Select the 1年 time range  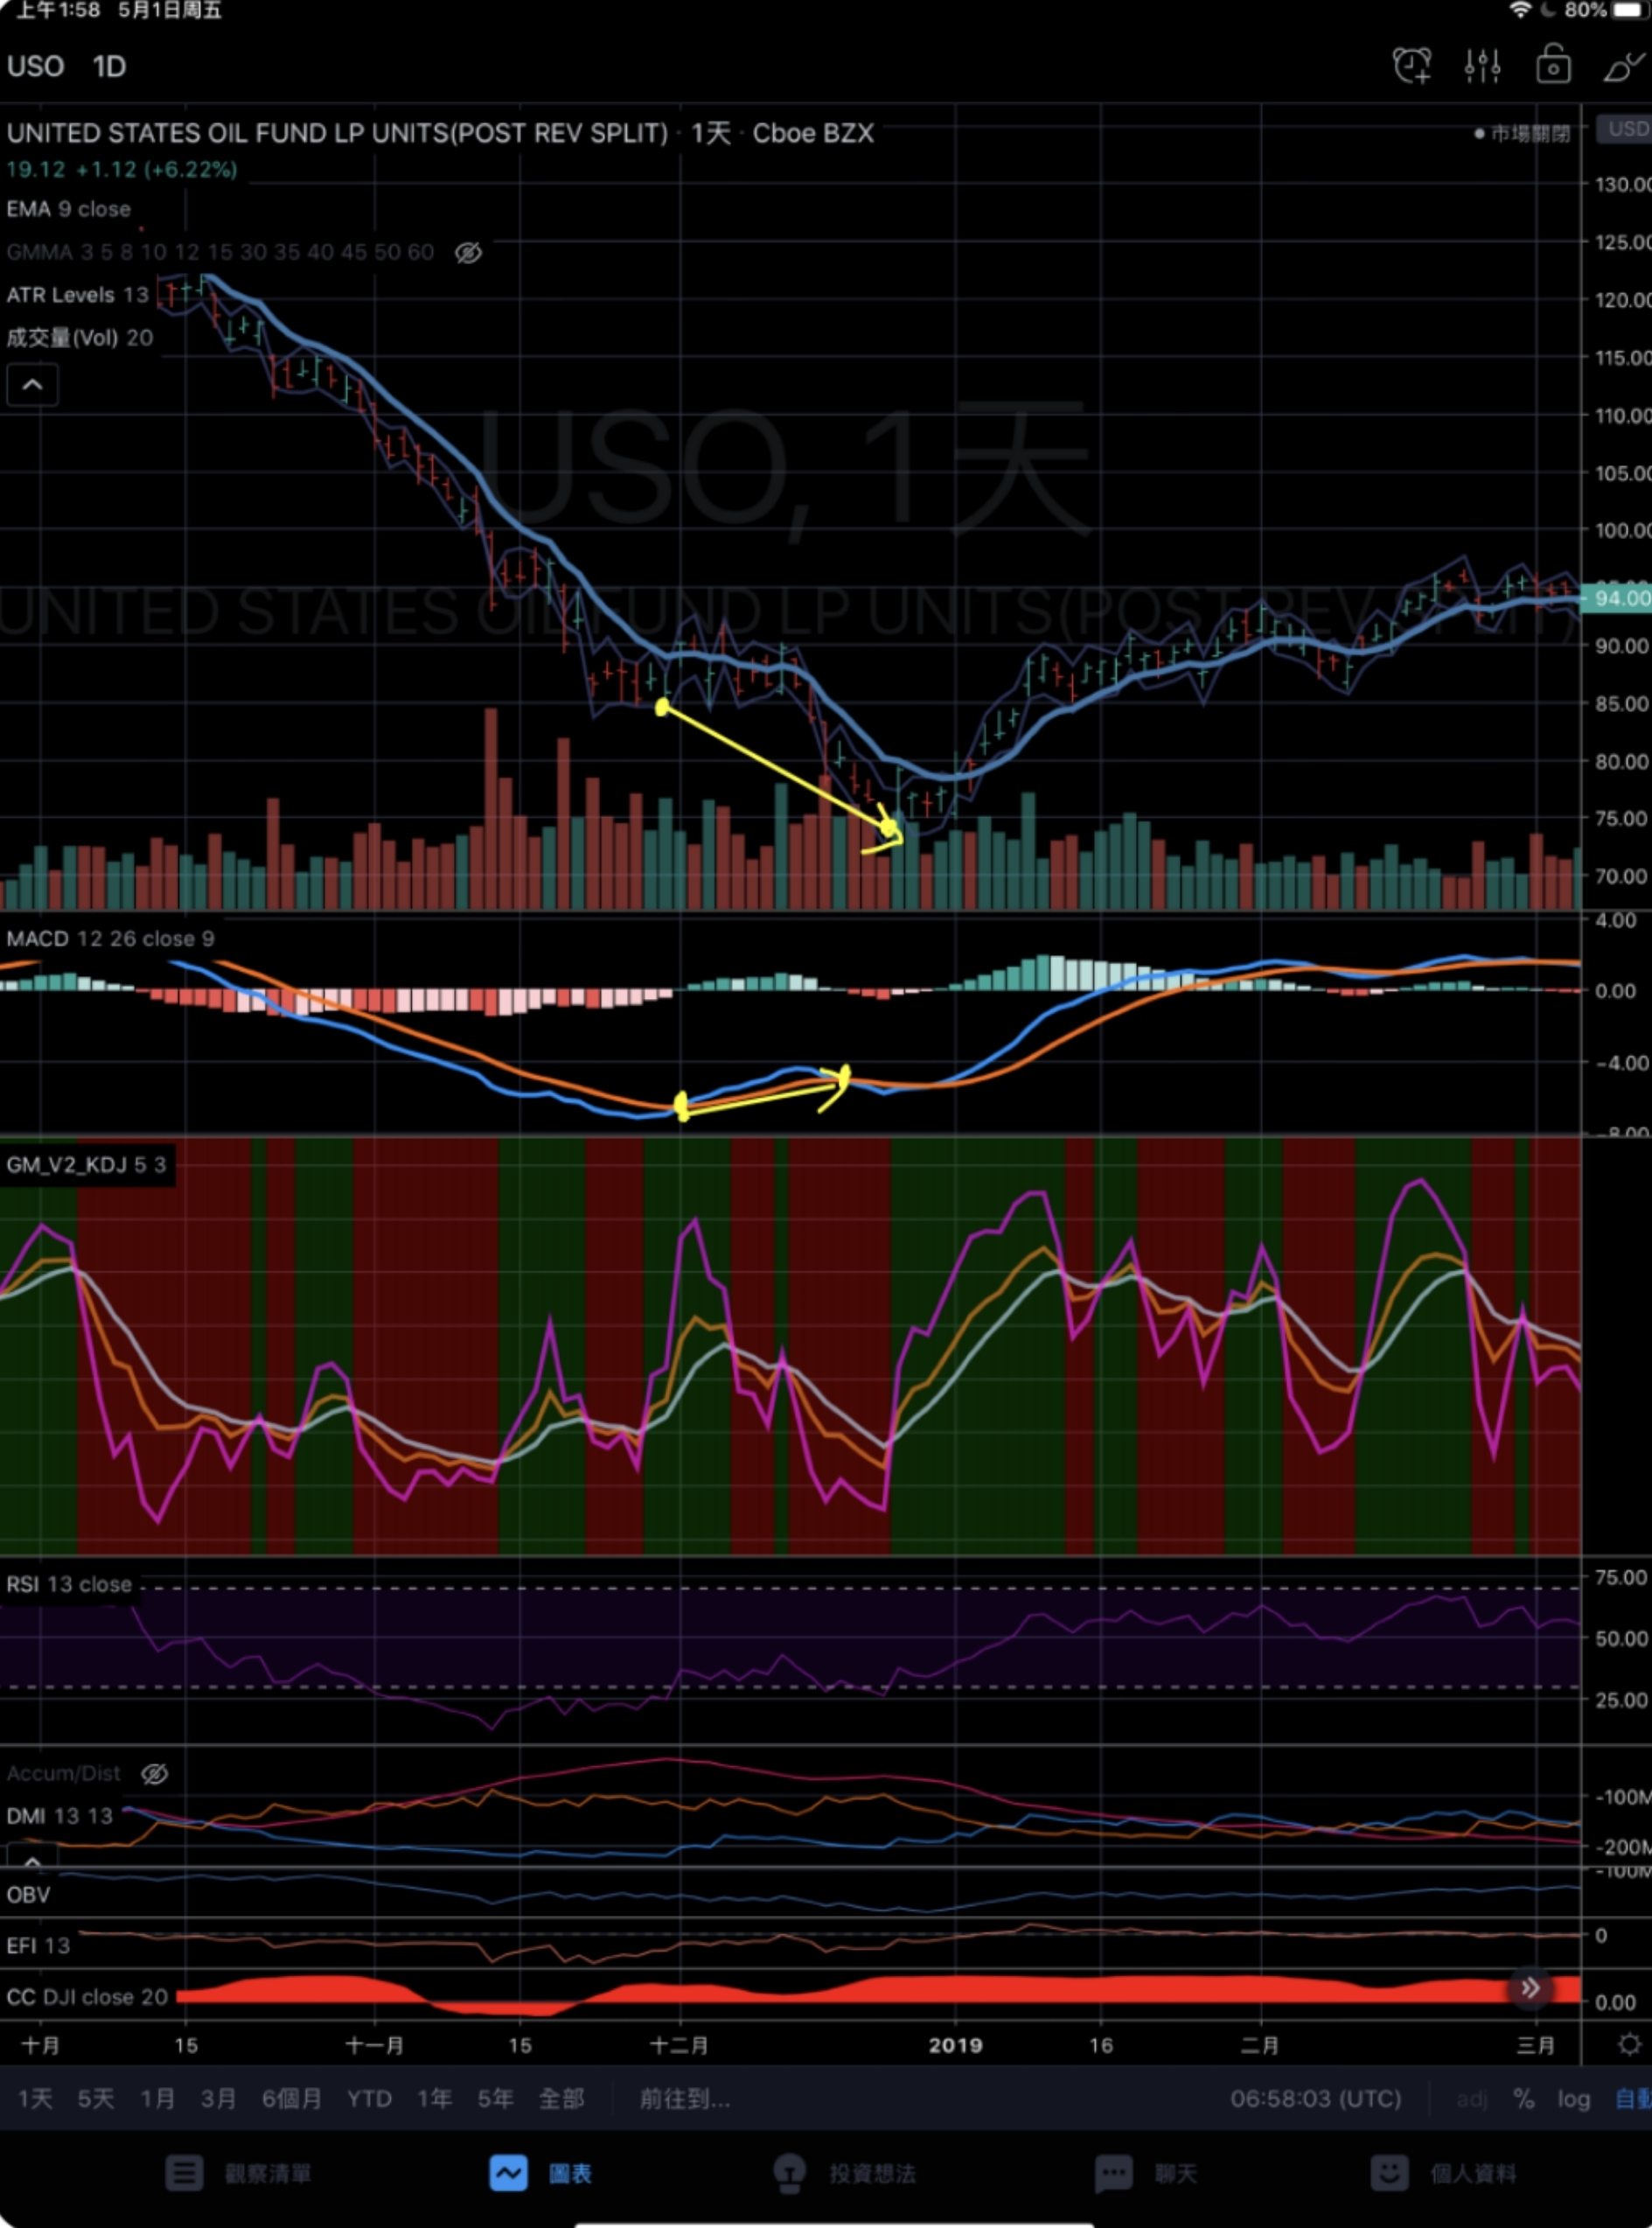point(434,2098)
